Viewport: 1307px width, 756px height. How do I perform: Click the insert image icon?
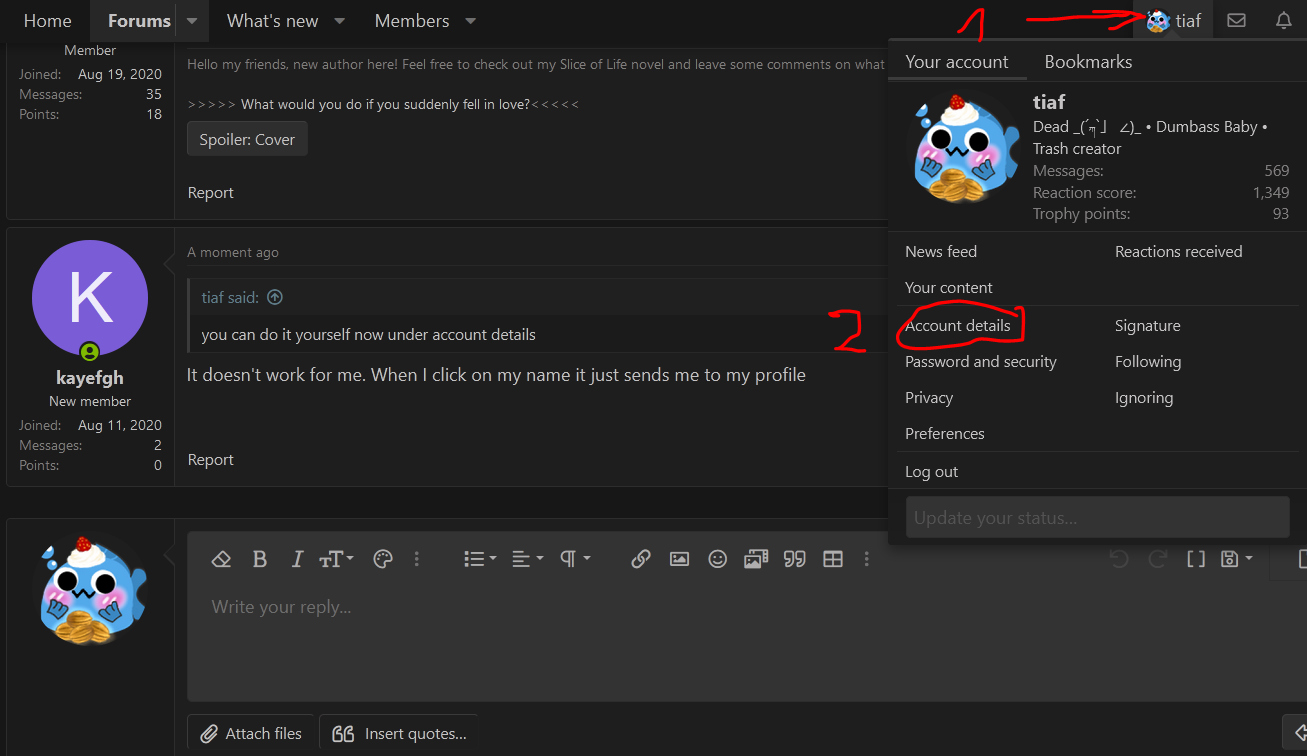pyautogui.click(x=679, y=559)
